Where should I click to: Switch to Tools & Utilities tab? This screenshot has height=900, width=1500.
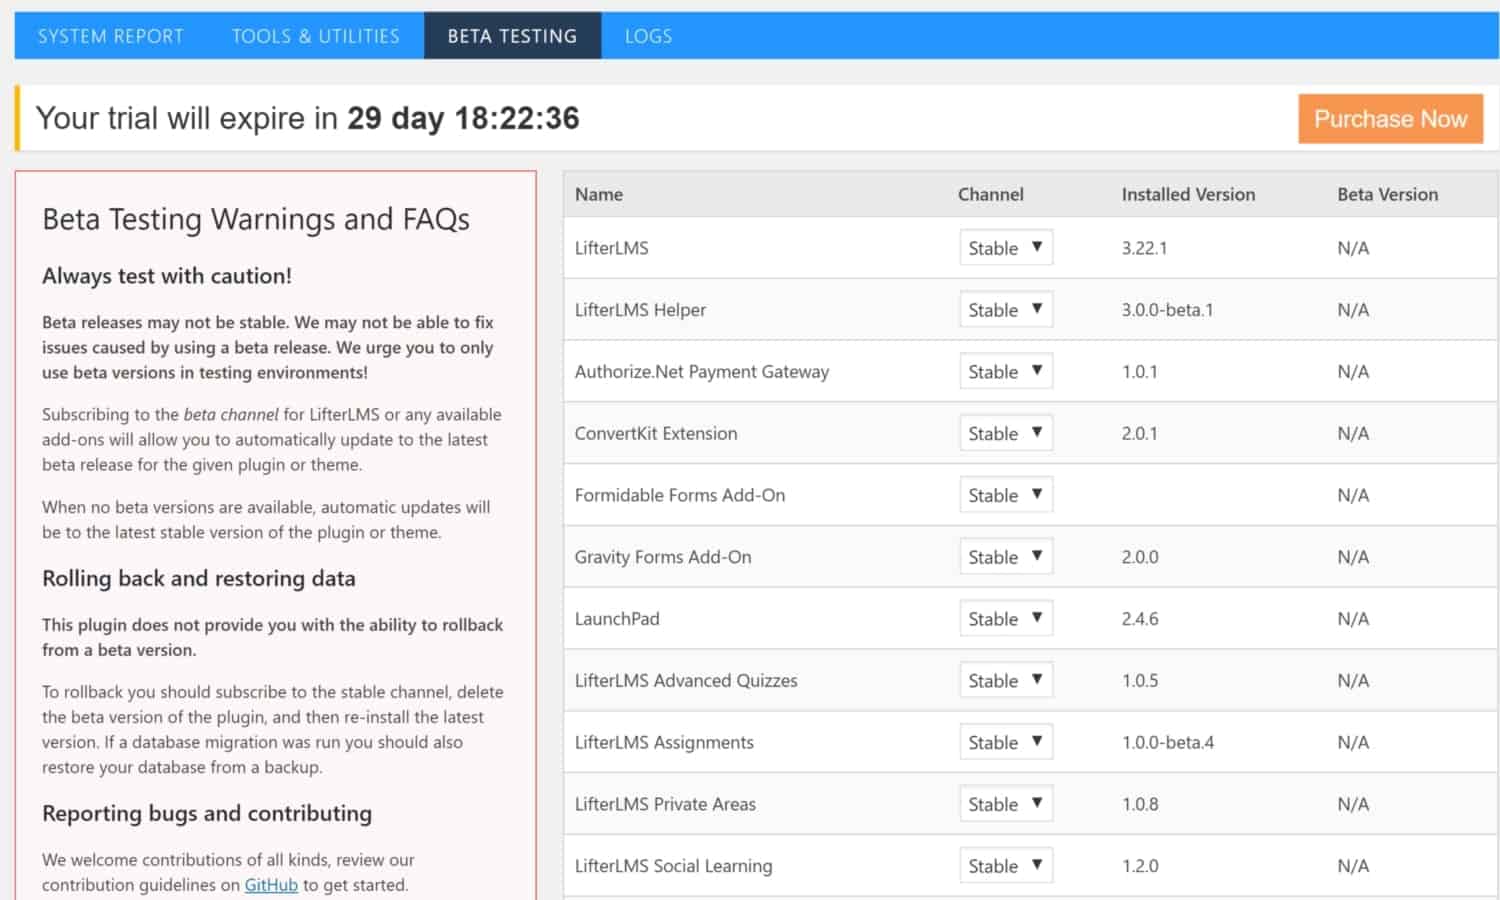316,36
